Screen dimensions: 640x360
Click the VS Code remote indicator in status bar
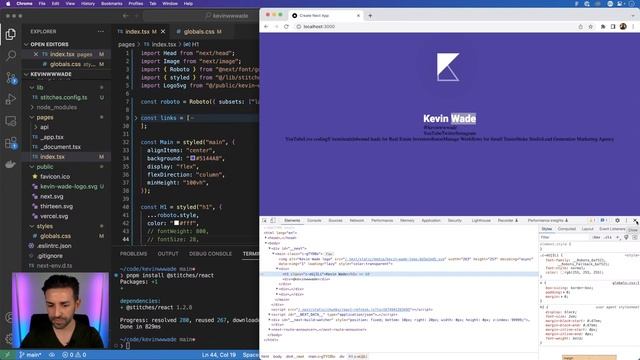(x=7, y=355)
